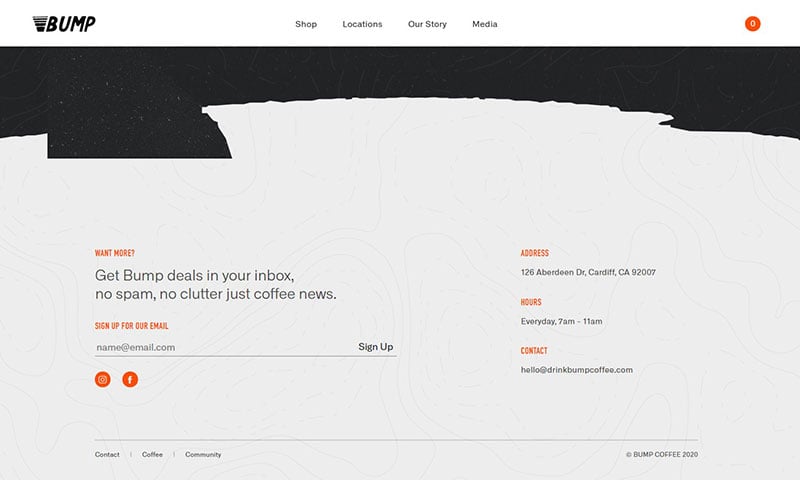Click the 'SIGN UP FOR OUR EMAIL' label
Viewport: 800px width, 480px height.
click(x=132, y=326)
